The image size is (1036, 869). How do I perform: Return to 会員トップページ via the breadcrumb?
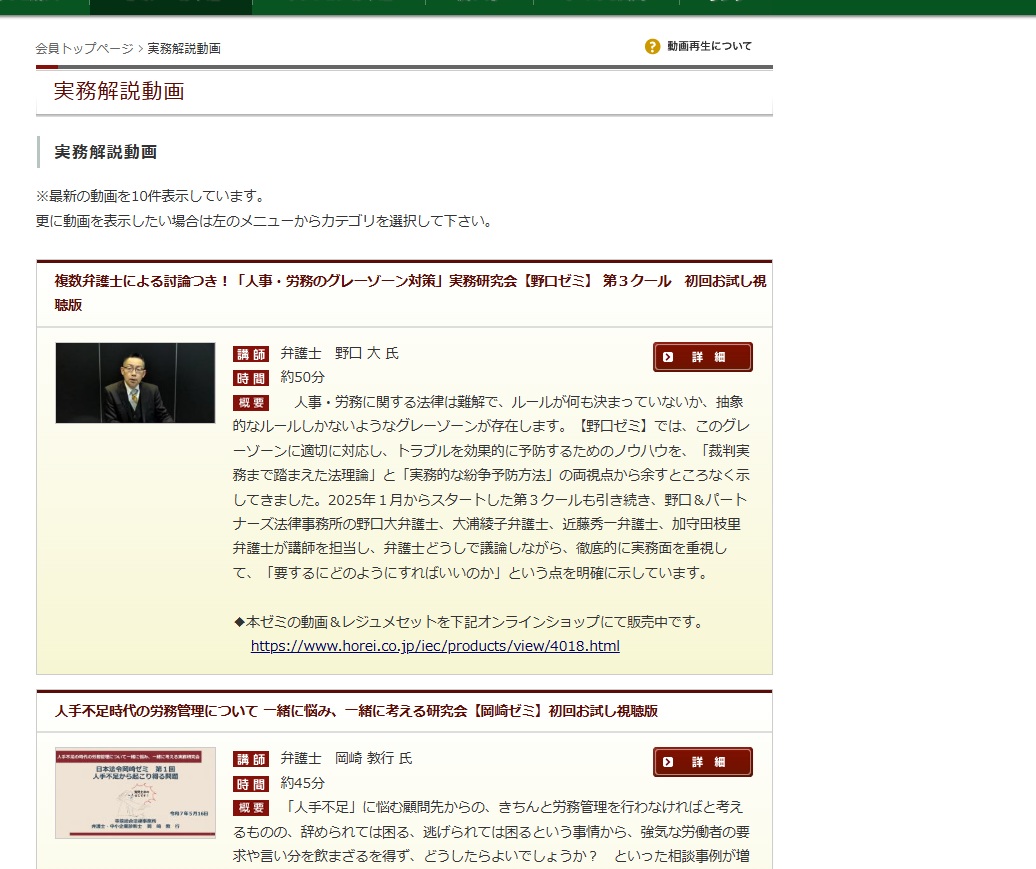coord(84,45)
